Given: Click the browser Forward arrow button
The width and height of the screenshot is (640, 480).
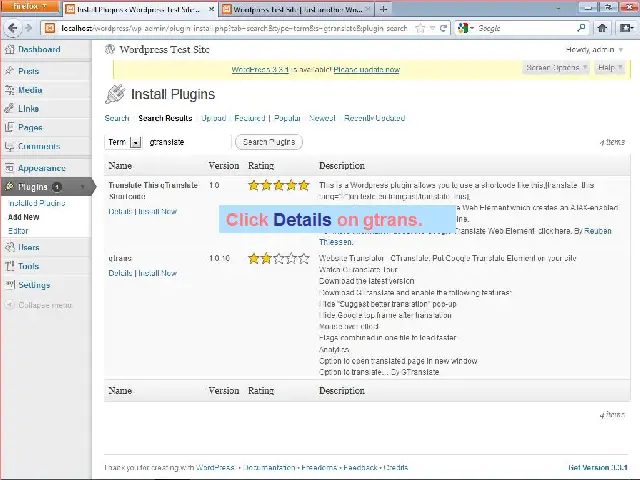Looking at the screenshot, I should (x=28, y=28).
